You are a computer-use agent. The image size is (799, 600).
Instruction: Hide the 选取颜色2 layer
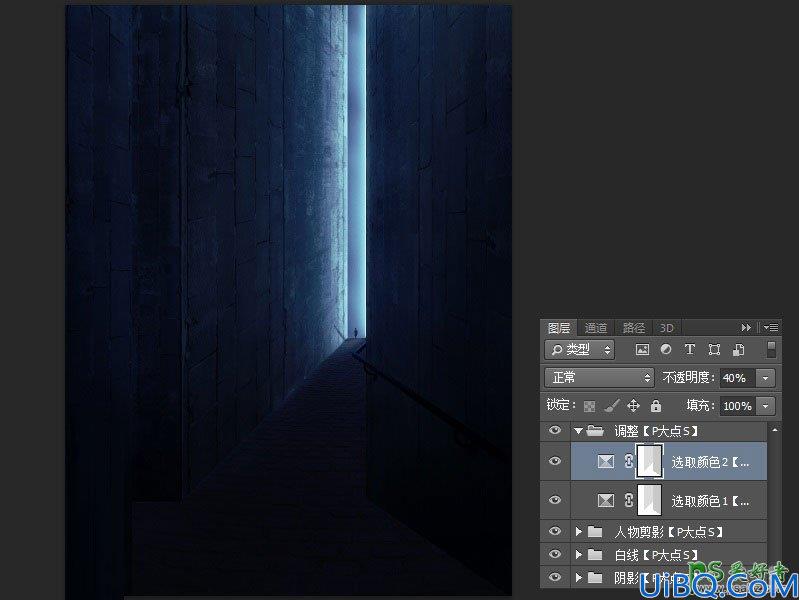pyautogui.click(x=554, y=461)
